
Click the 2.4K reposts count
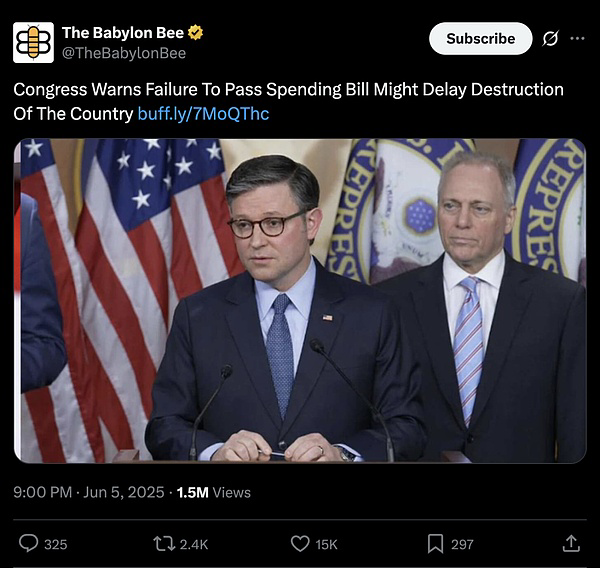(x=194, y=544)
